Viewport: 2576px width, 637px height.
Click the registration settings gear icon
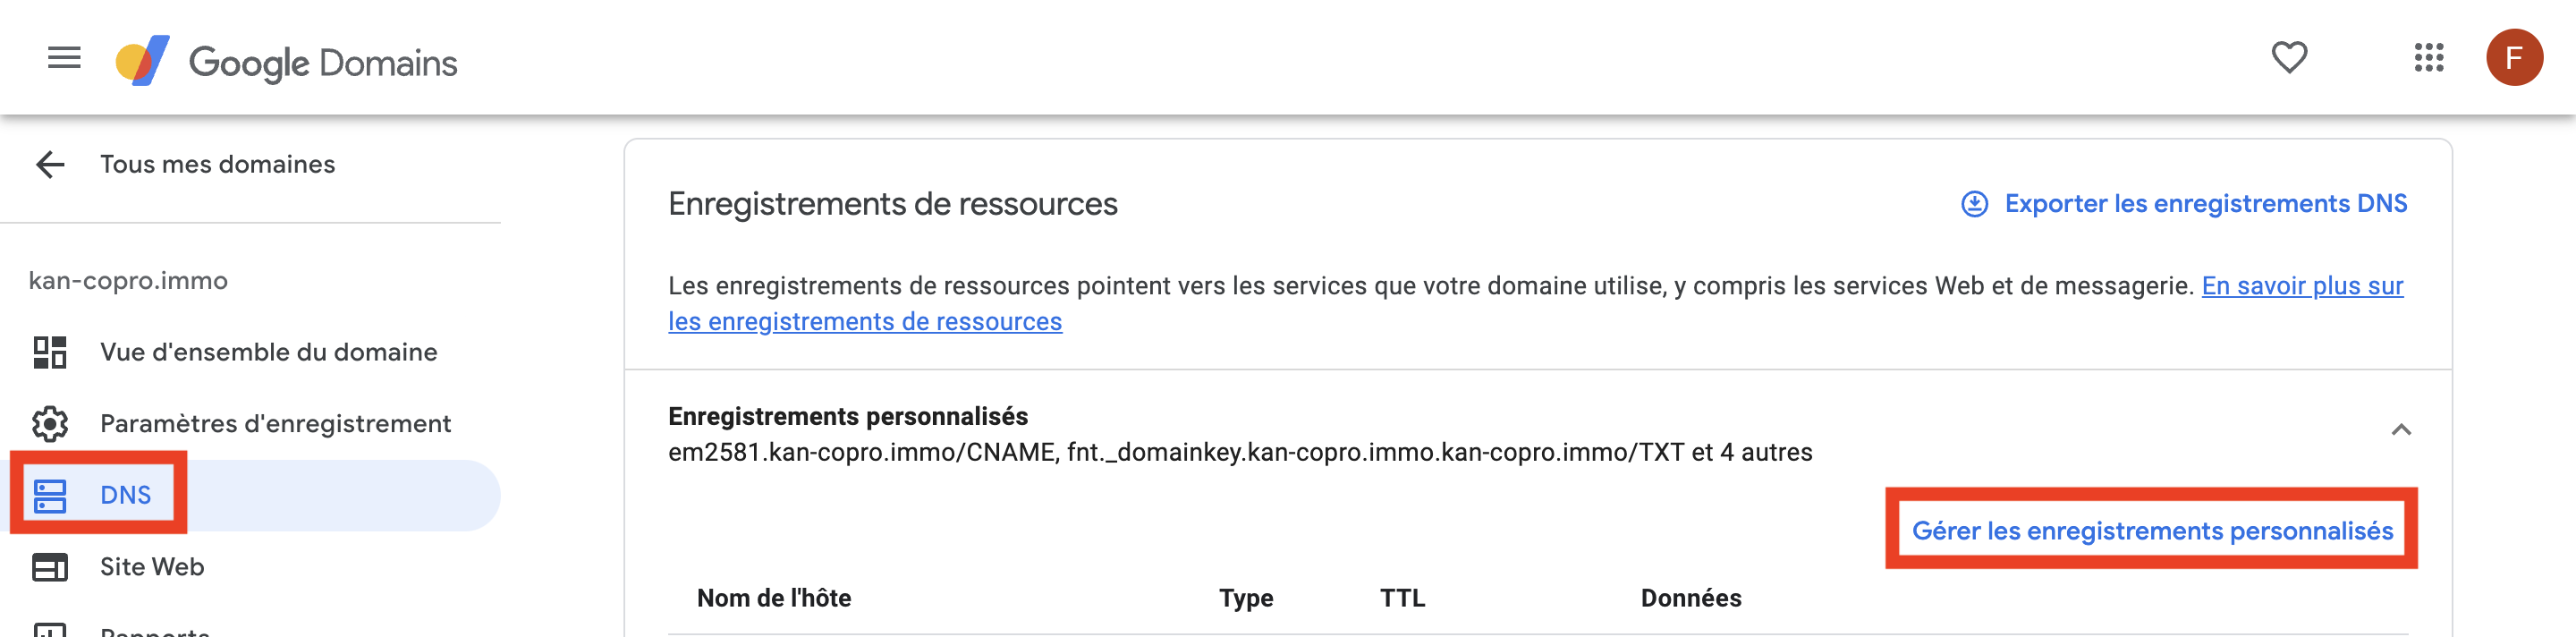pyautogui.click(x=50, y=424)
